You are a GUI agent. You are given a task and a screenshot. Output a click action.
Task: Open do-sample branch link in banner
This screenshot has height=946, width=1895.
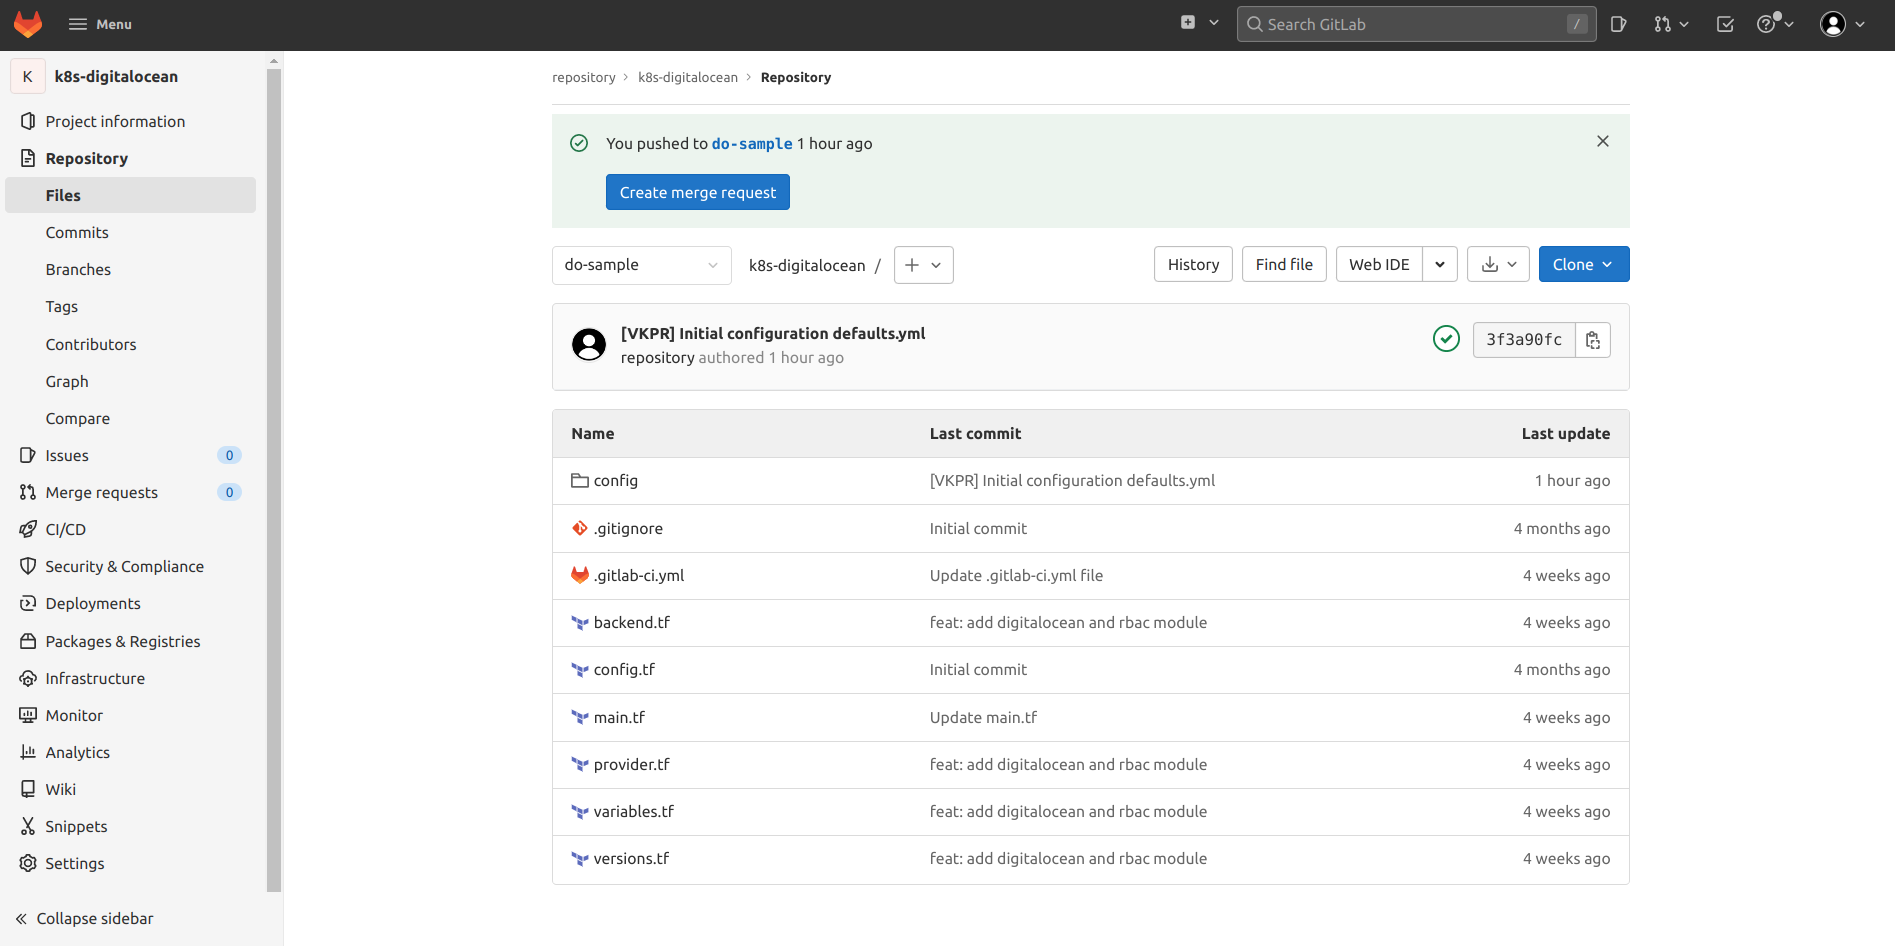(752, 143)
